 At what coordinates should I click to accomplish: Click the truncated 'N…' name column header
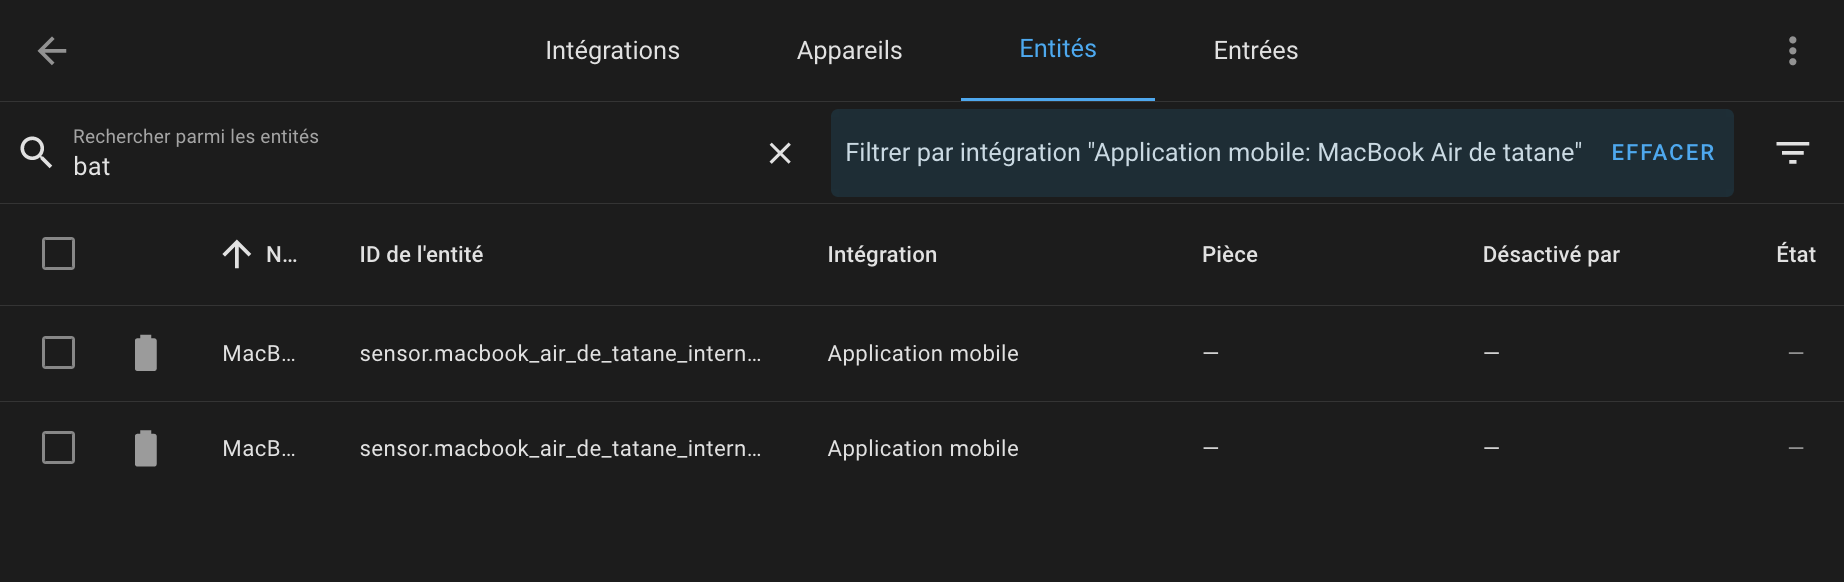[x=281, y=255]
